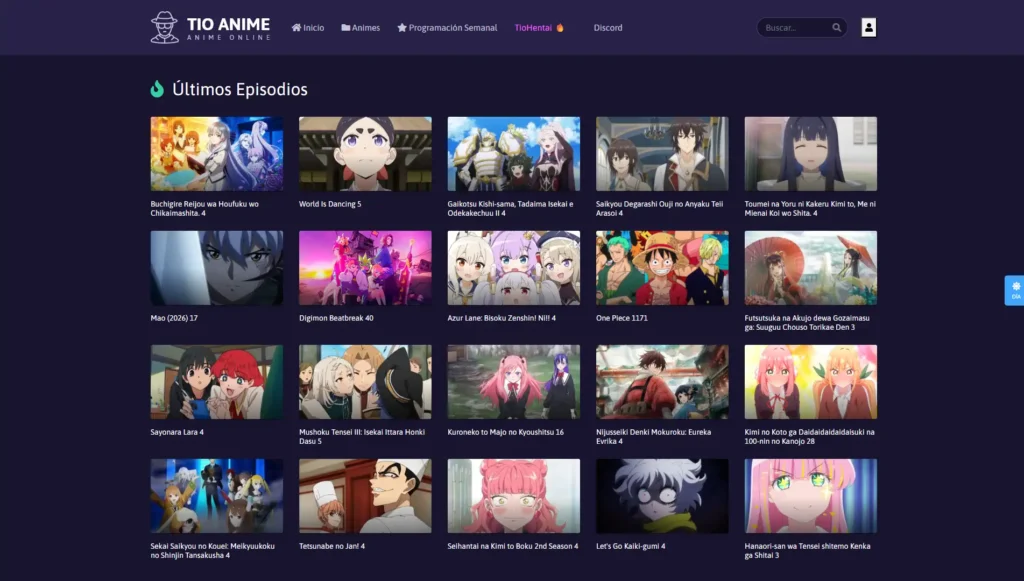Open Azur Lane Bisoku Zenshin 4 thumbnail
This screenshot has width=1024, height=581.
514,268
